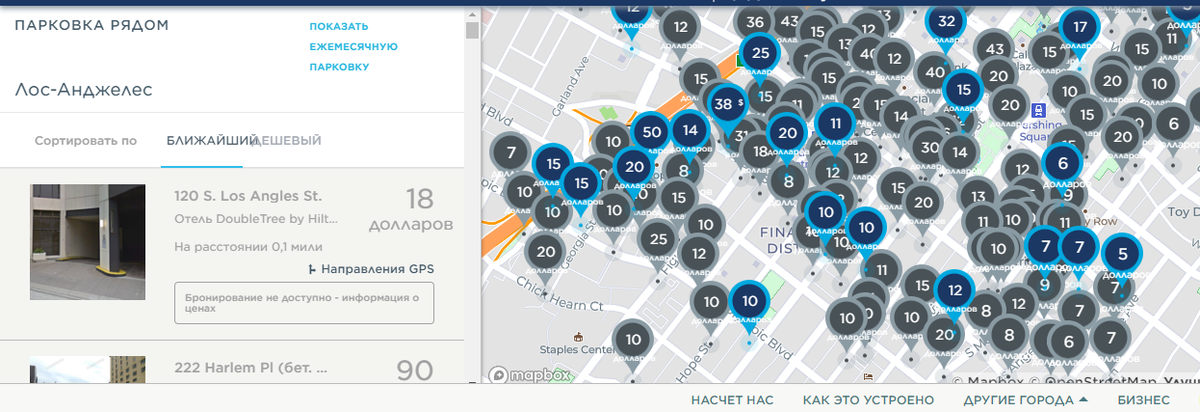This screenshot has width=1200, height=412.
Task: Click ПОКАЗАТЬ ЕЖЕМЕСЯЧНУЮ ПАРКОВКУ link
Action: tap(354, 47)
